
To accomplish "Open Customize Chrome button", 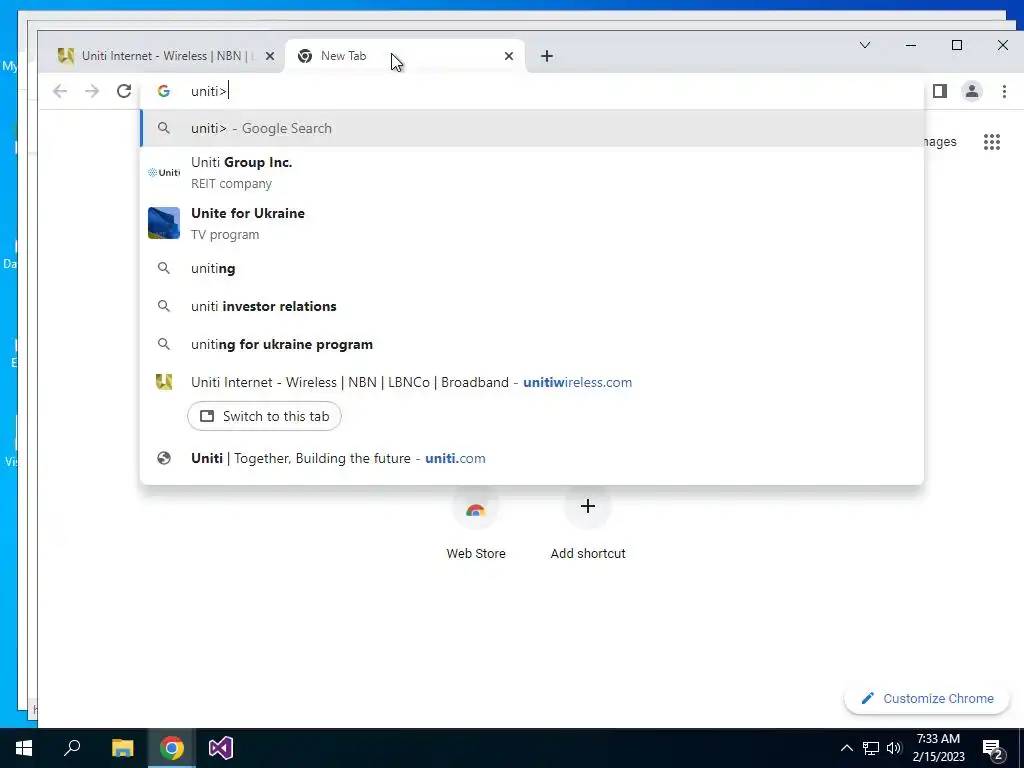I will [x=927, y=699].
